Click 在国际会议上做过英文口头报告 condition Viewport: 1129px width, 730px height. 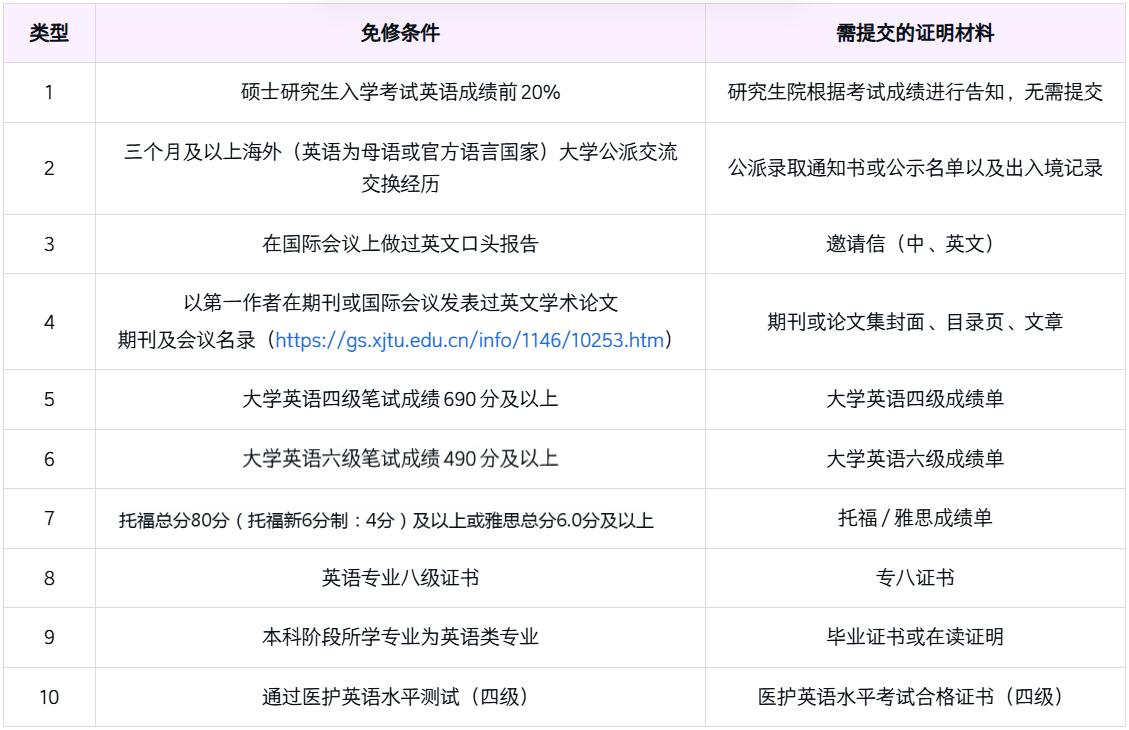tap(400, 243)
